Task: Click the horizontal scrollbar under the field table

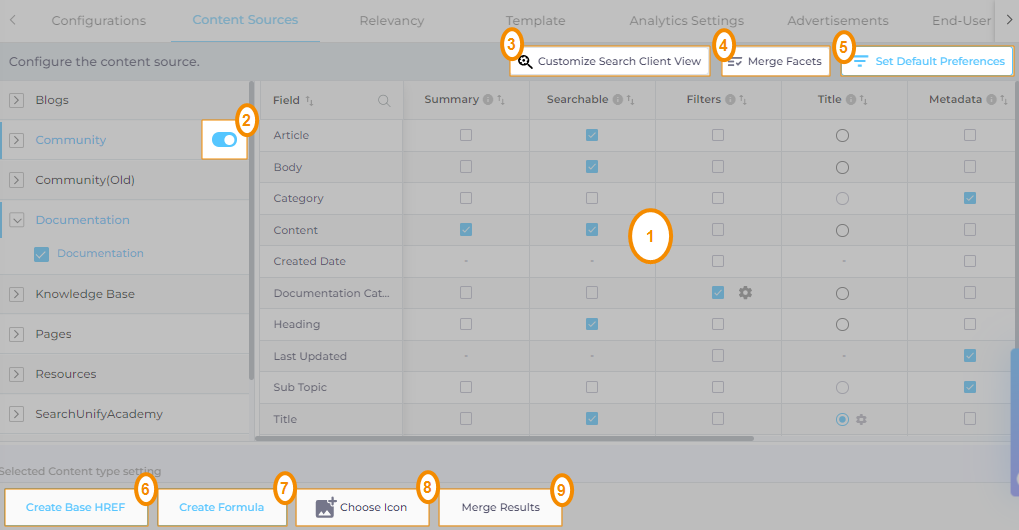Action: [504, 438]
